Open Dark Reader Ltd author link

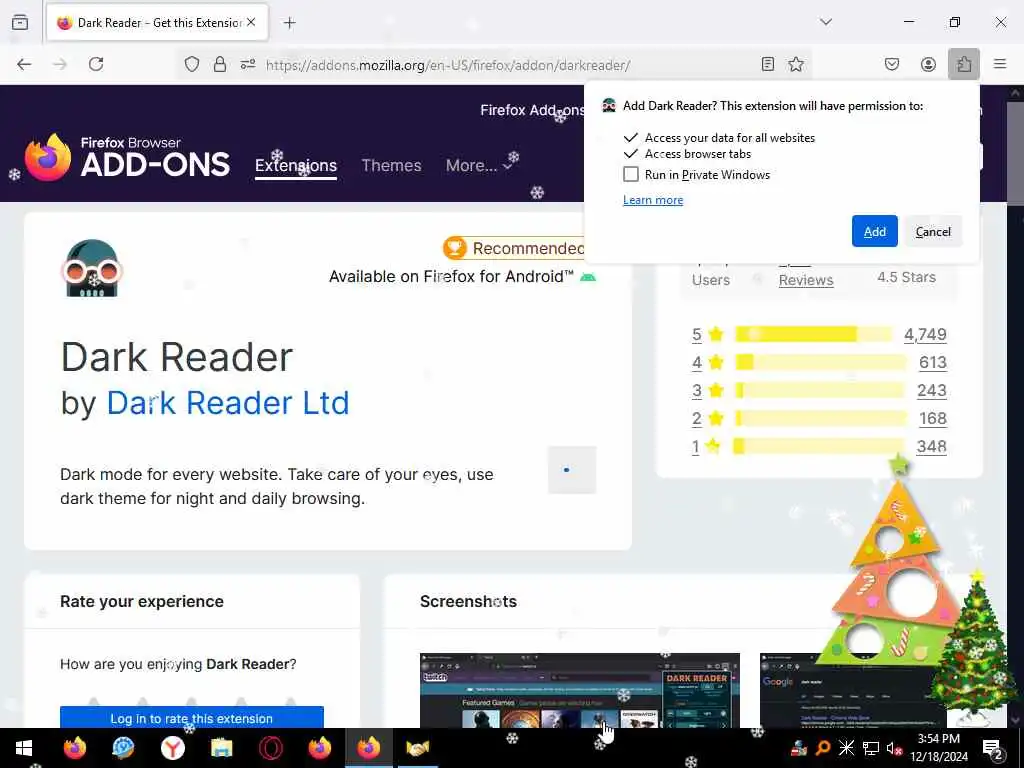228,402
